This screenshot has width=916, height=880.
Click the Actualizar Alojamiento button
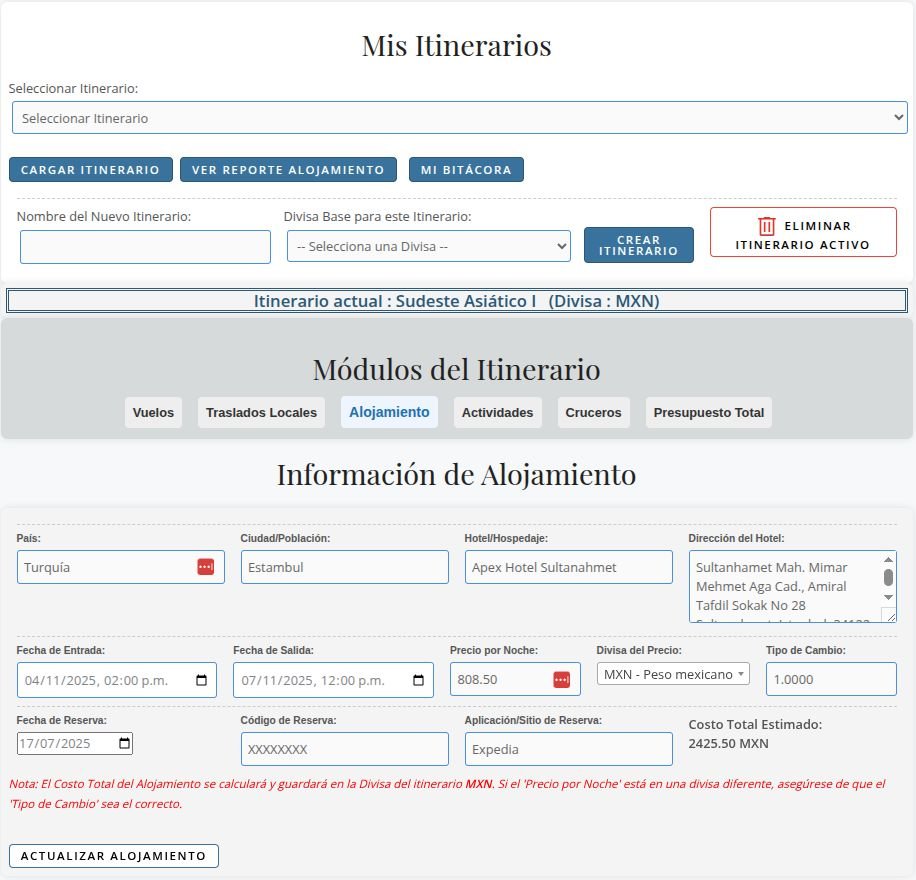tap(114, 855)
